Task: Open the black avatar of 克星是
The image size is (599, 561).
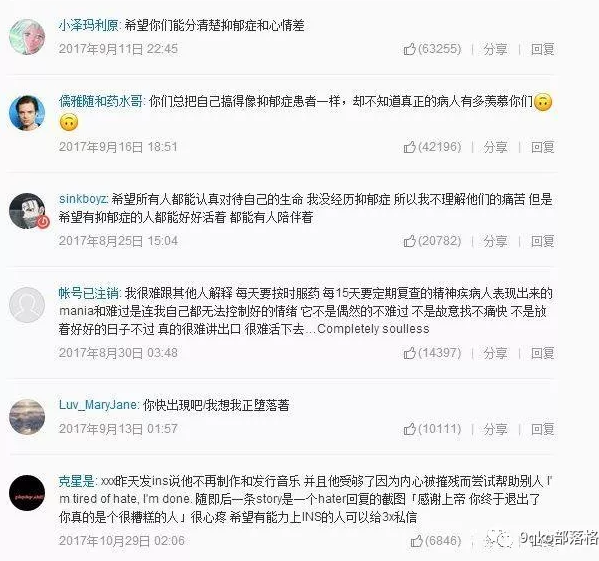Action: 27,493
